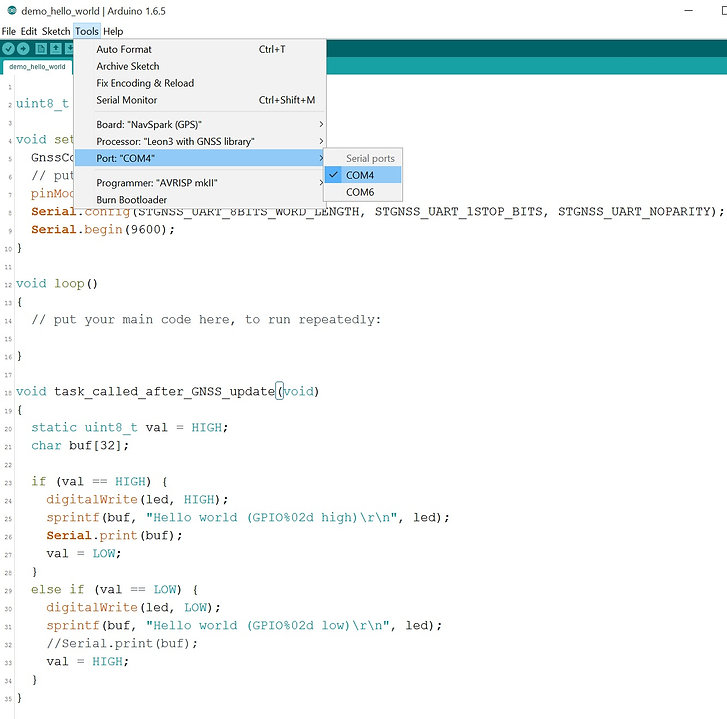The height and width of the screenshot is (719, 727).
Task: Click the "val = LOW;" line
Action: tap(83, 554)
